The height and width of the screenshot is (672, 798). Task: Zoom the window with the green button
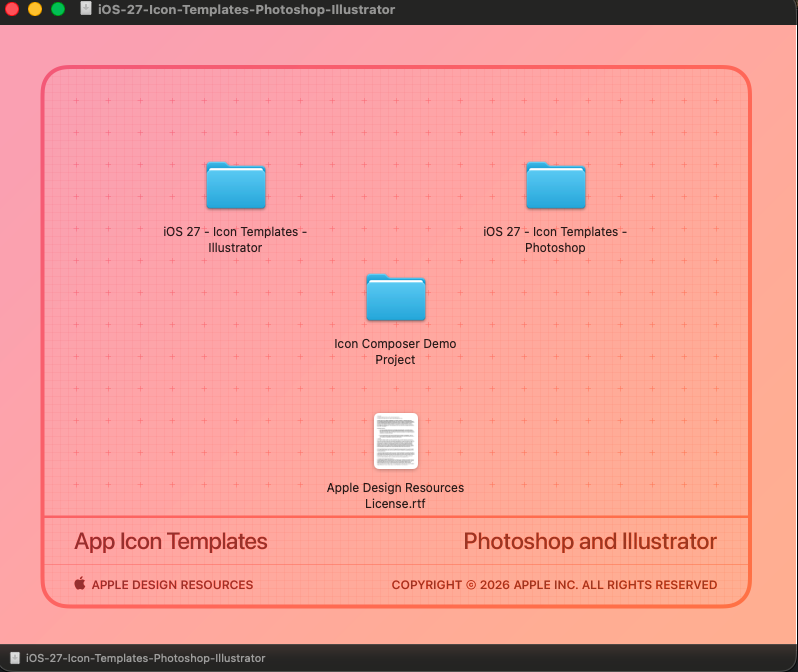pyautogui.click(x=58, y=9)
